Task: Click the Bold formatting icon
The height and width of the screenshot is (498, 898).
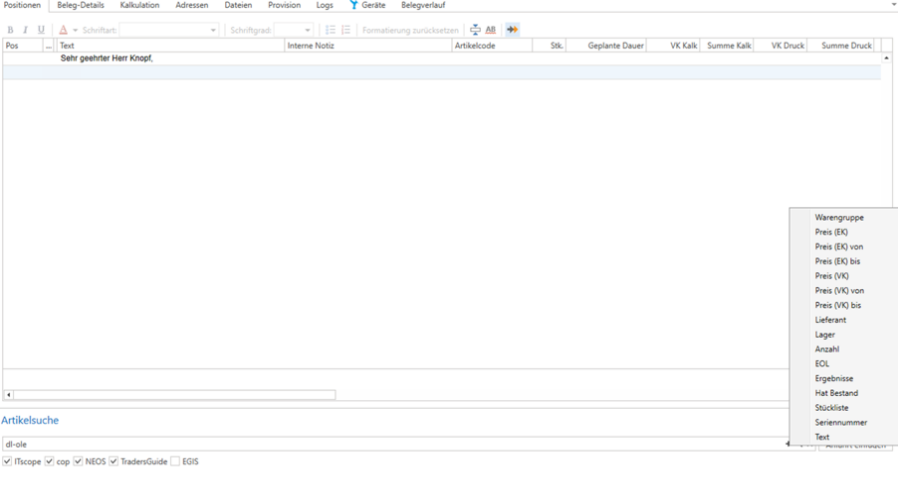Action: click(x=10, y=30)
